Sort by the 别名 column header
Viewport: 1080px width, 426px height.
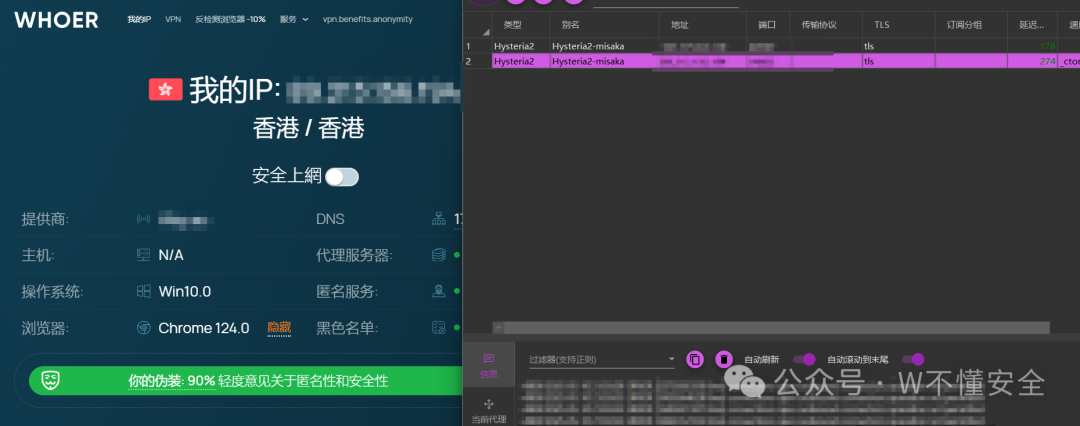(605, 25)
